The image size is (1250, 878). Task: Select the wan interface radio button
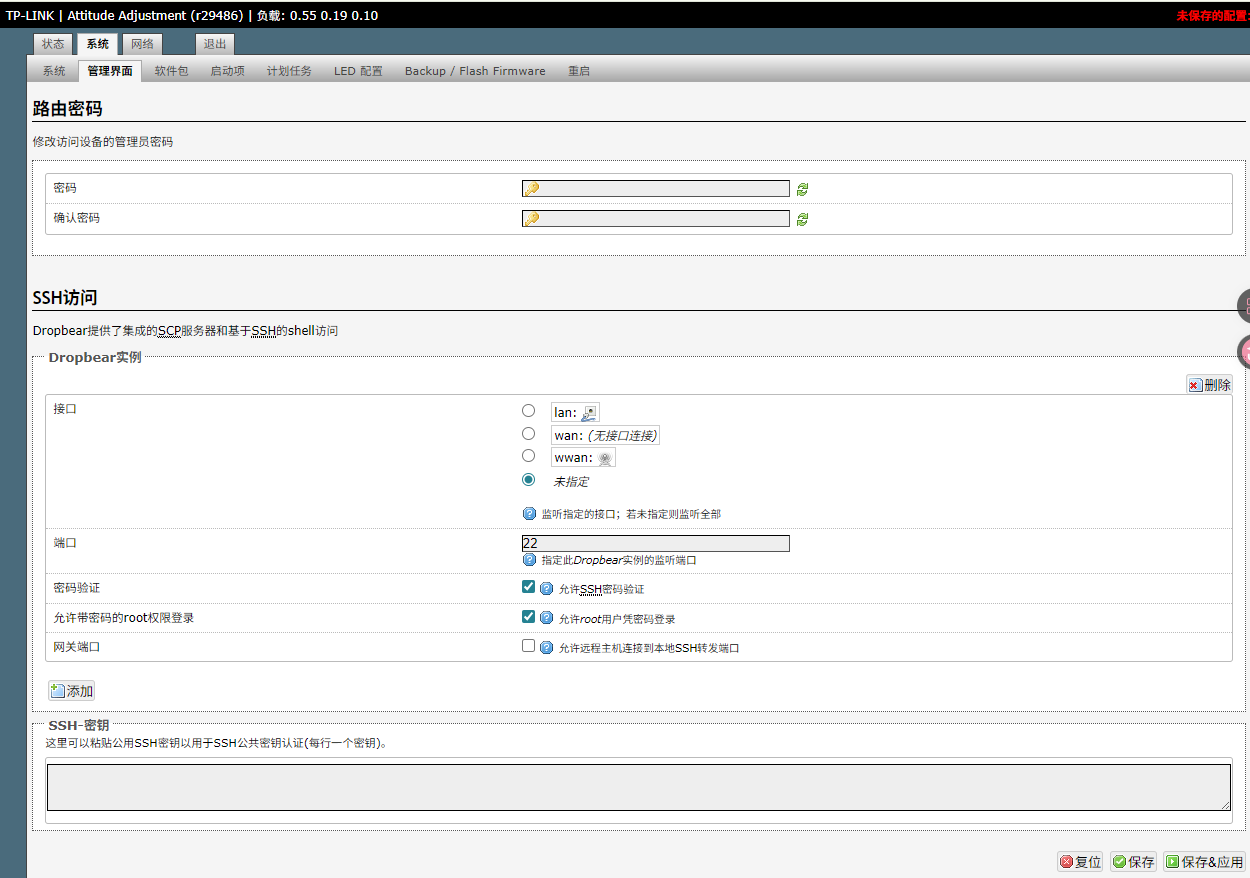[528, 433]
